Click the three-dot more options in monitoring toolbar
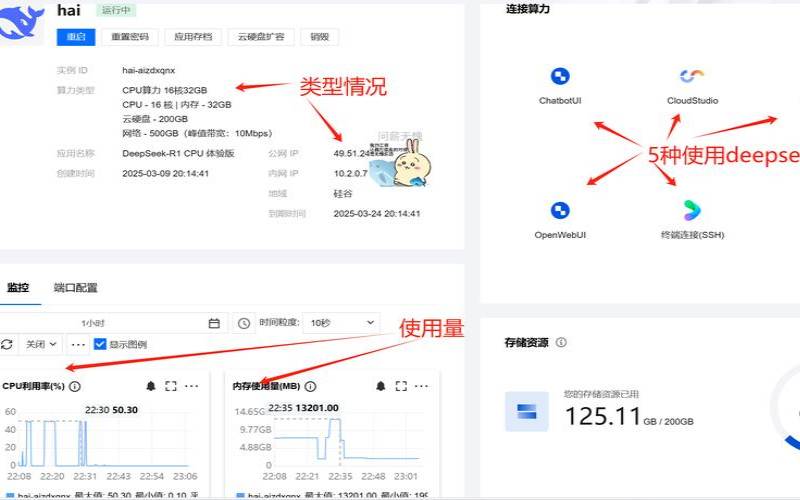This screenshot has width=800, height=500. [x=78, y=344]
